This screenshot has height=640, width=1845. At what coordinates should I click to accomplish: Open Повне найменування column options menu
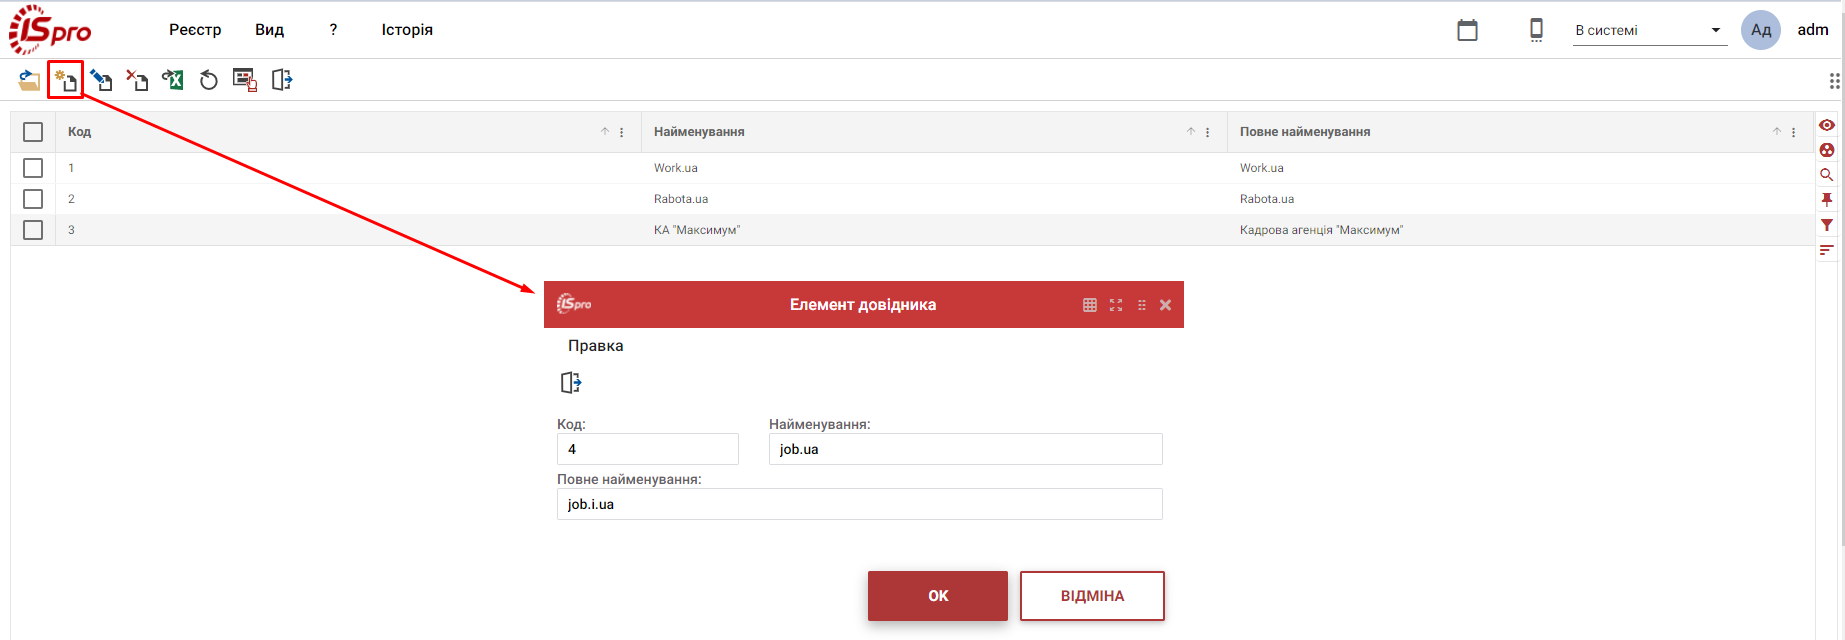[1794, 132]
